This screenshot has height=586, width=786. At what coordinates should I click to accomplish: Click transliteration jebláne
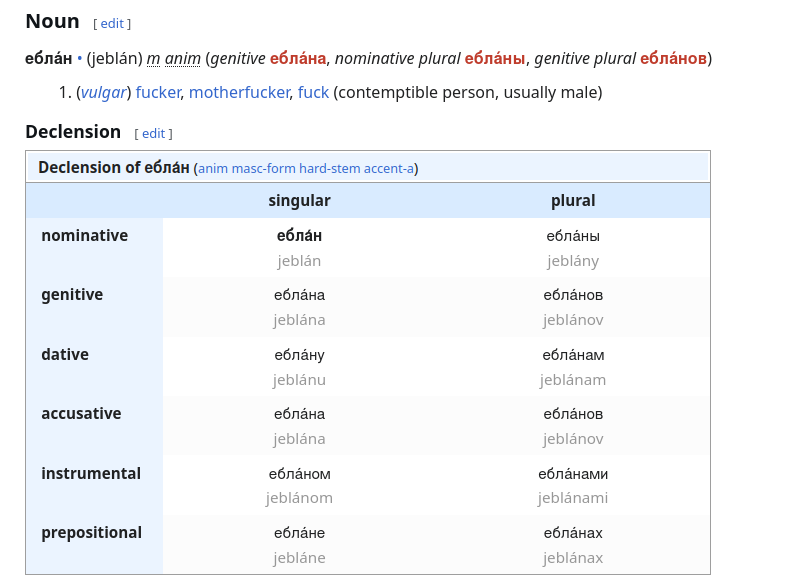(x=299, y=558)
